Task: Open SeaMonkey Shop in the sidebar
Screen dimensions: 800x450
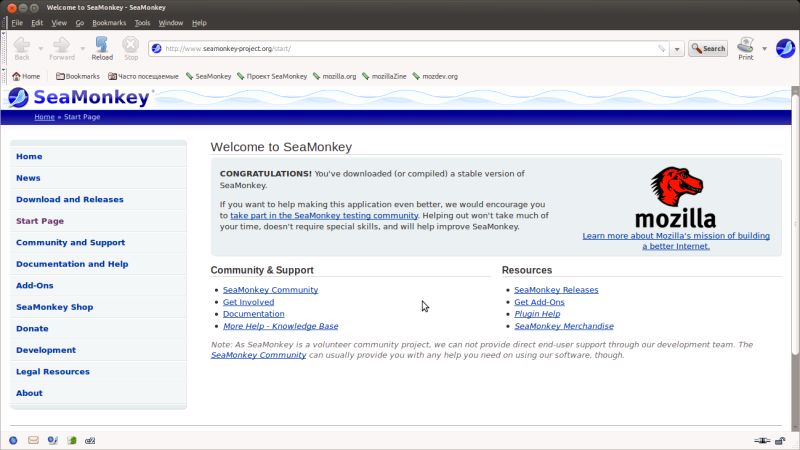Action: coord(54,307)
